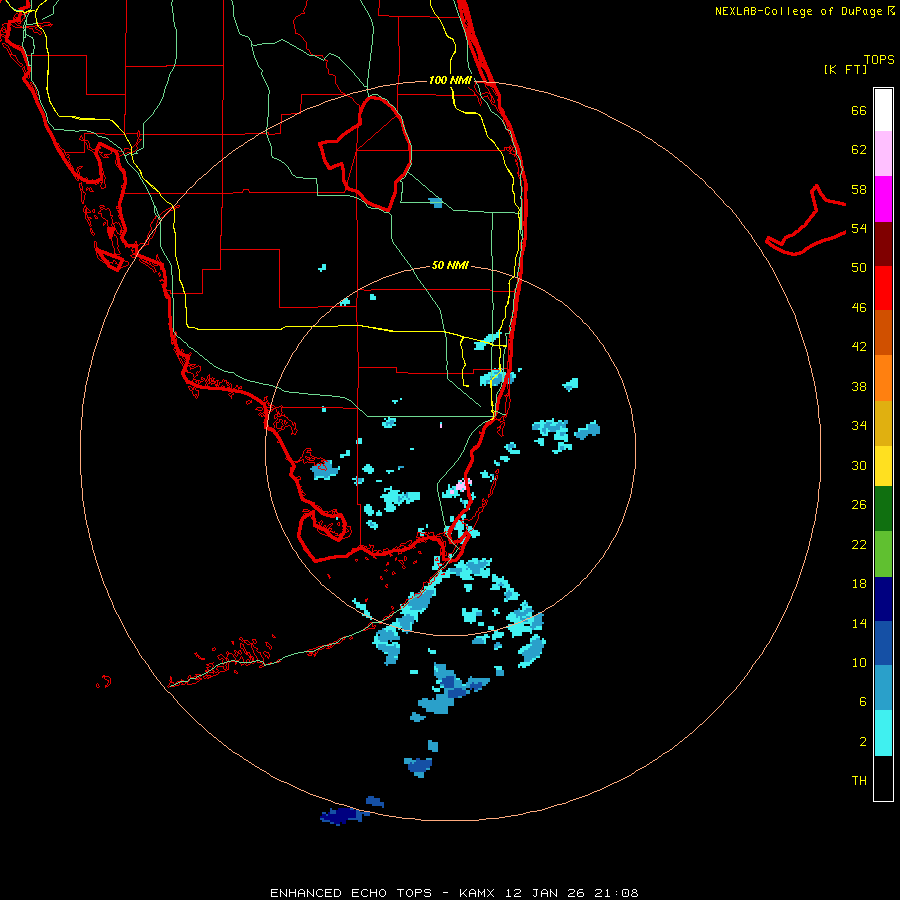Click the 100 NMI range ring label
900x900 pixels.
point(451,80)
